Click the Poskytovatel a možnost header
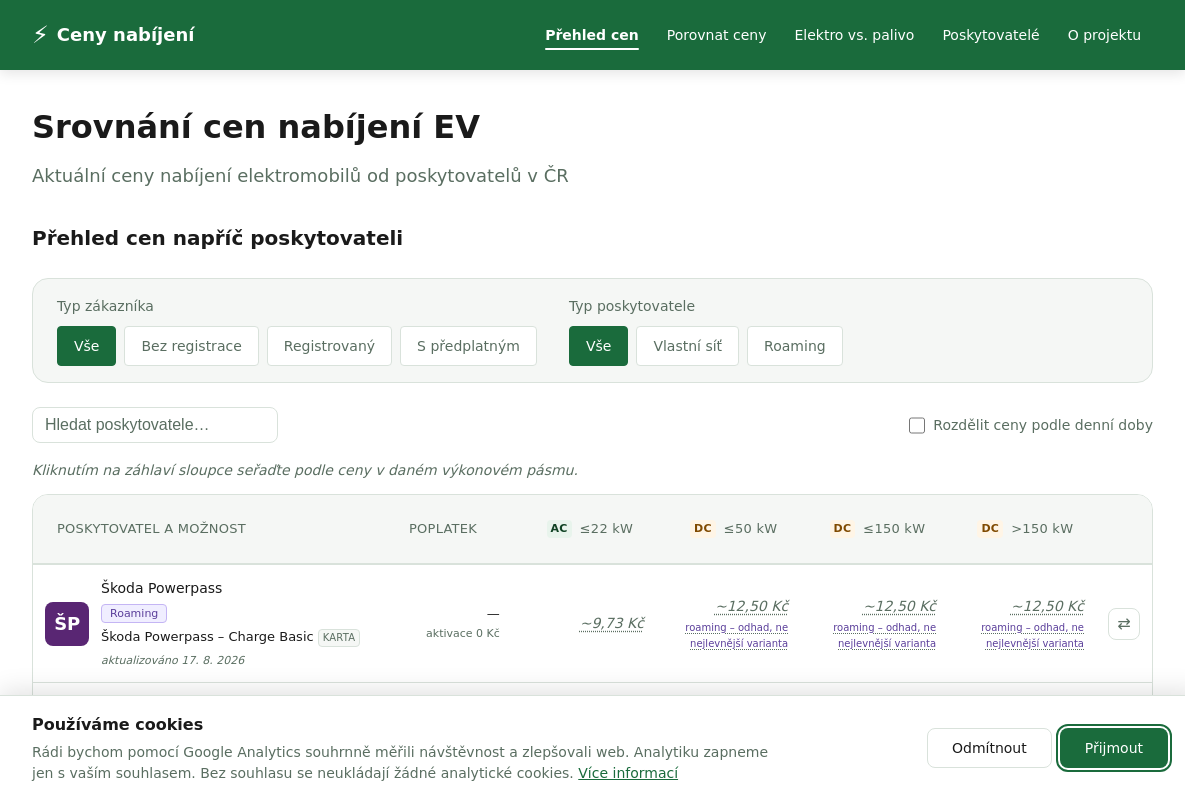The image size is (1200, 800). pyautogui.click(x=151, y=529)
